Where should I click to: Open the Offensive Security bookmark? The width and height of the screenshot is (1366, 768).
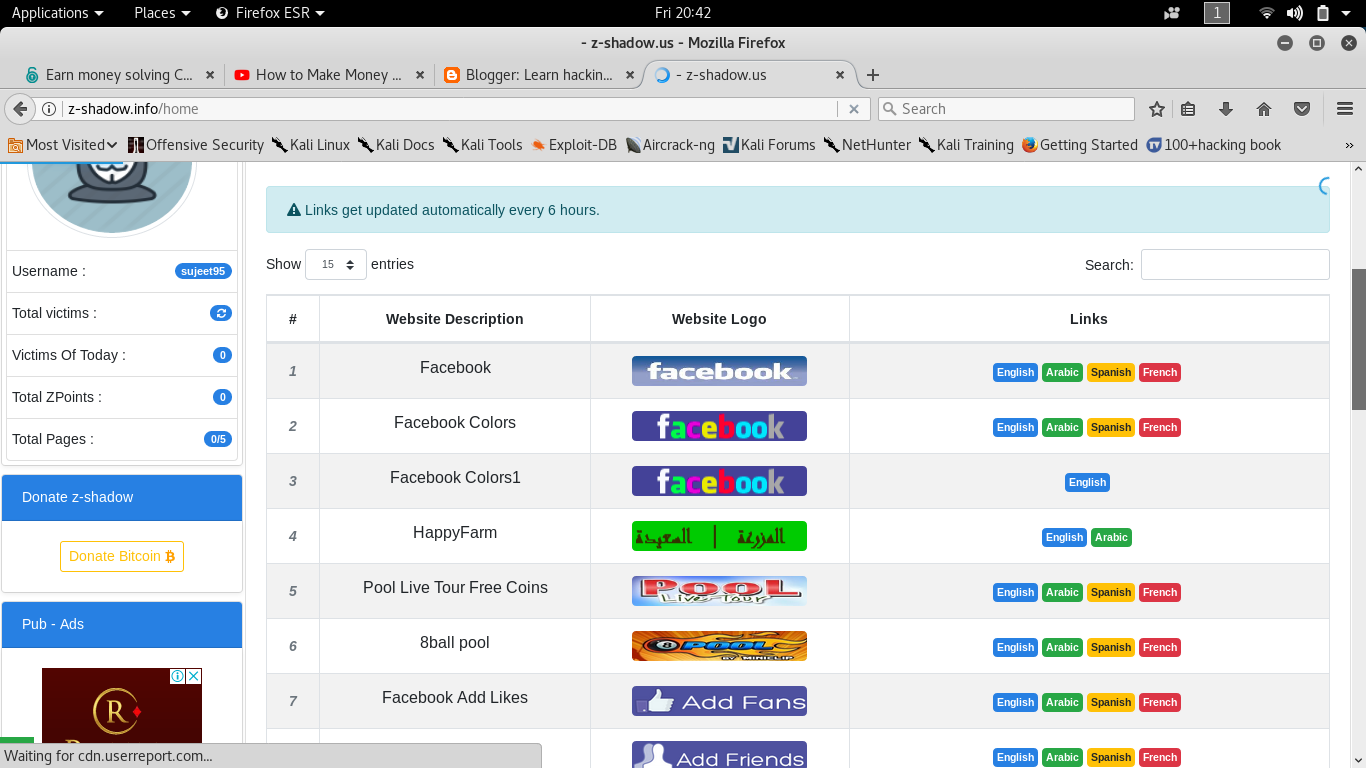[196, 145]
